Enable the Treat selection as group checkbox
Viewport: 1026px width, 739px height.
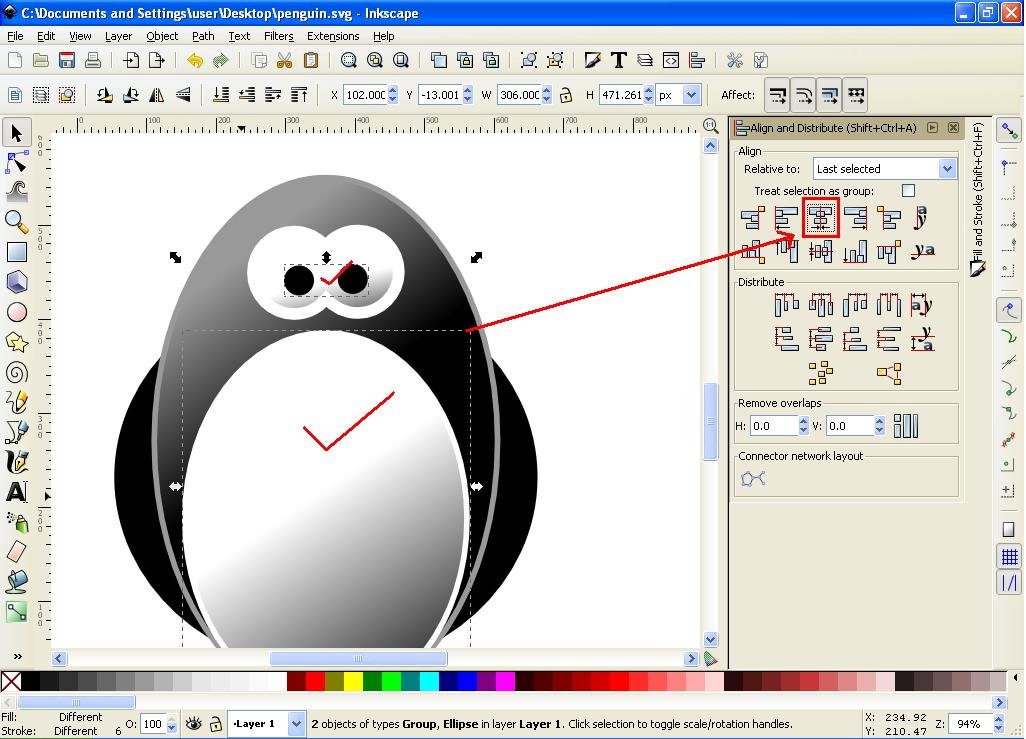coord(908,190)
